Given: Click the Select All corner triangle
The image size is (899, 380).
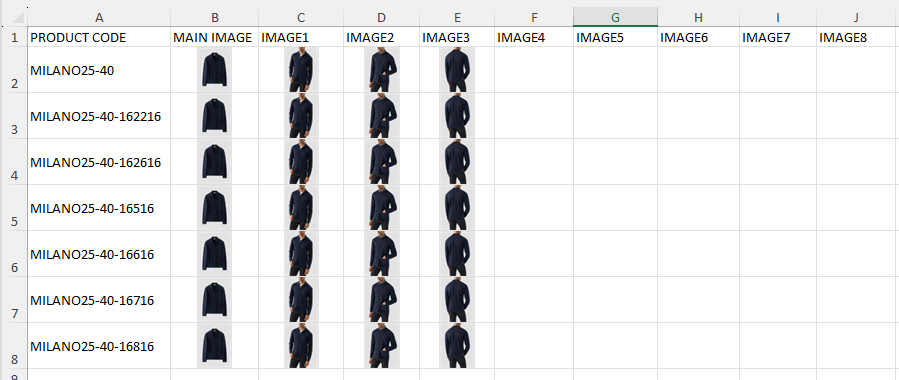Looking at the screenshot, I should [x=17, y=19].
